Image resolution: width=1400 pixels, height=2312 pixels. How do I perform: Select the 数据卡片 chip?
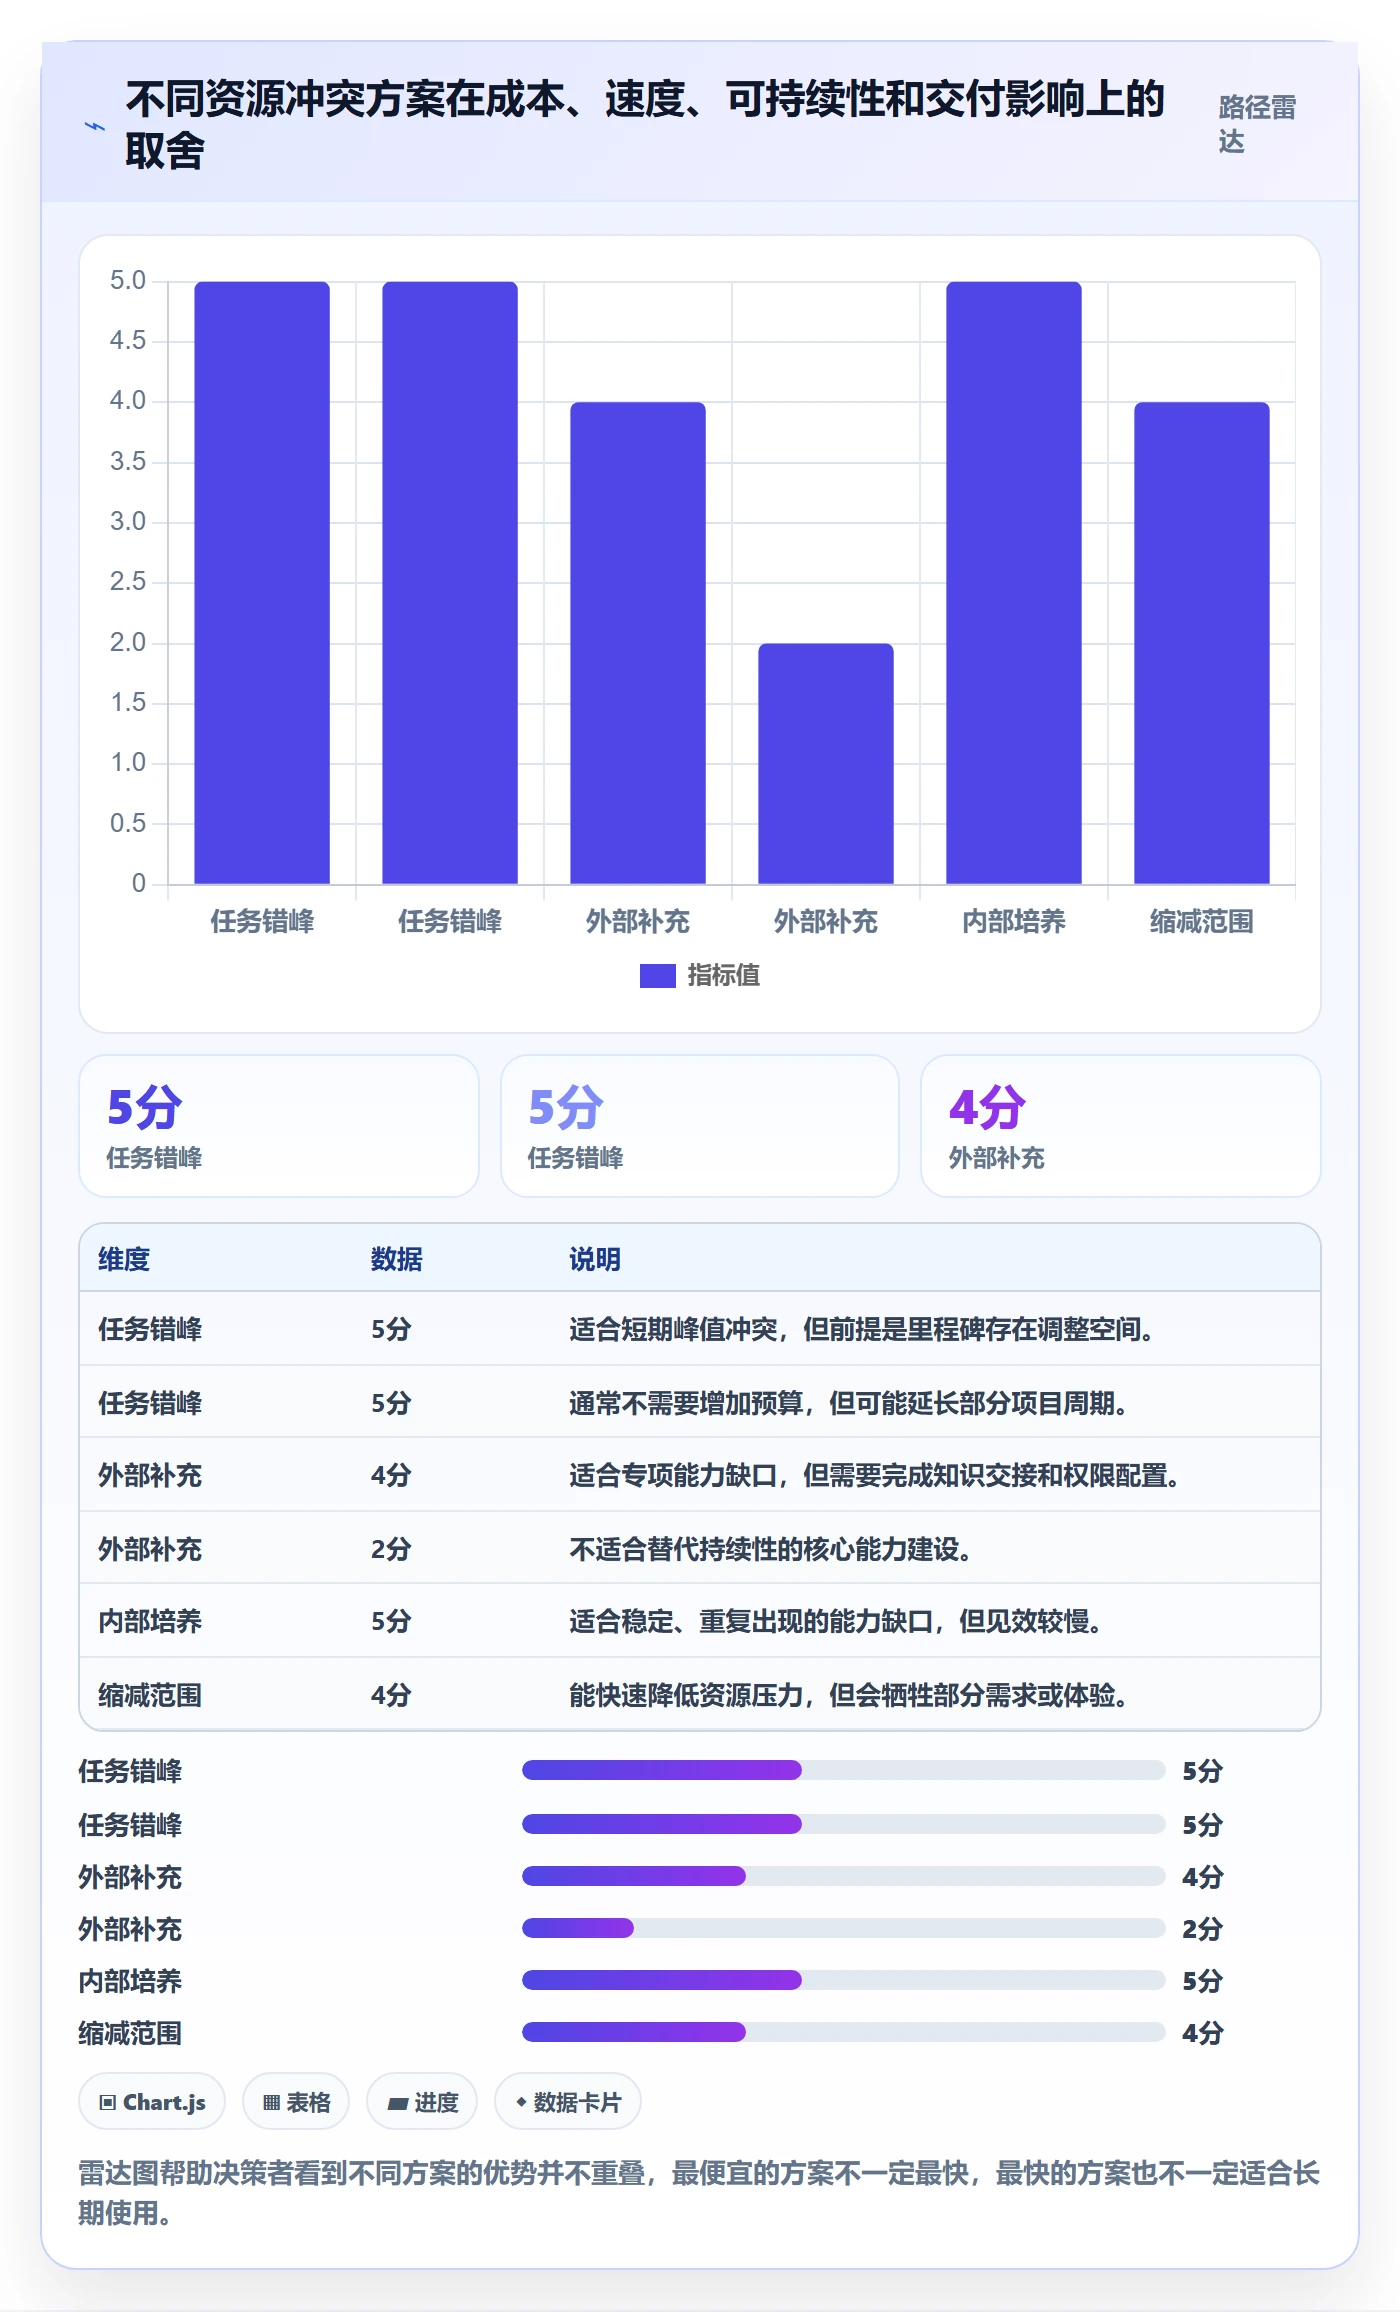tap(568, 2102)
